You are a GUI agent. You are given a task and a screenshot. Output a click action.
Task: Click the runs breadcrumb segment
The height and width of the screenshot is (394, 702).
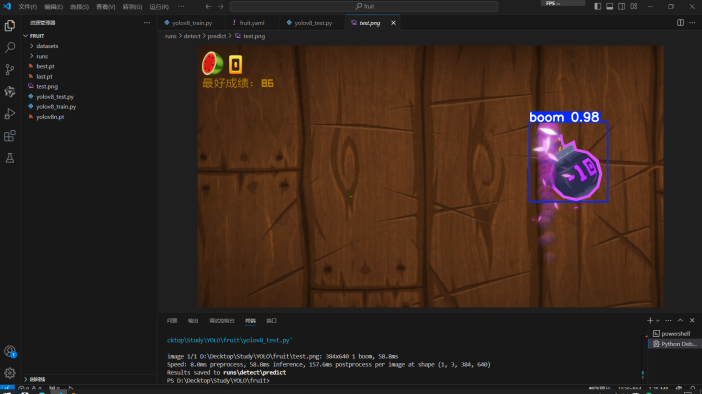tap(171, 36)
